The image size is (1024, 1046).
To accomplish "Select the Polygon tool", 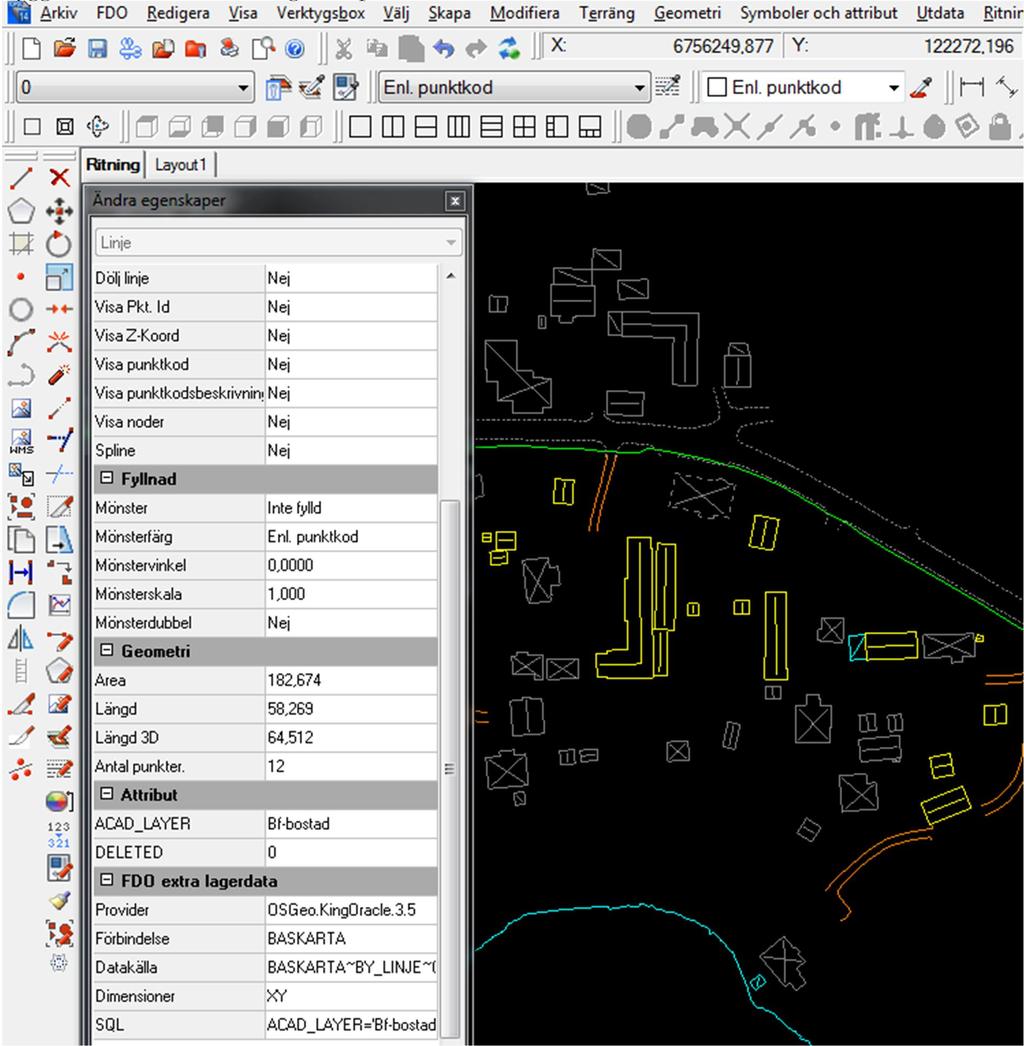I will [21, 211].
